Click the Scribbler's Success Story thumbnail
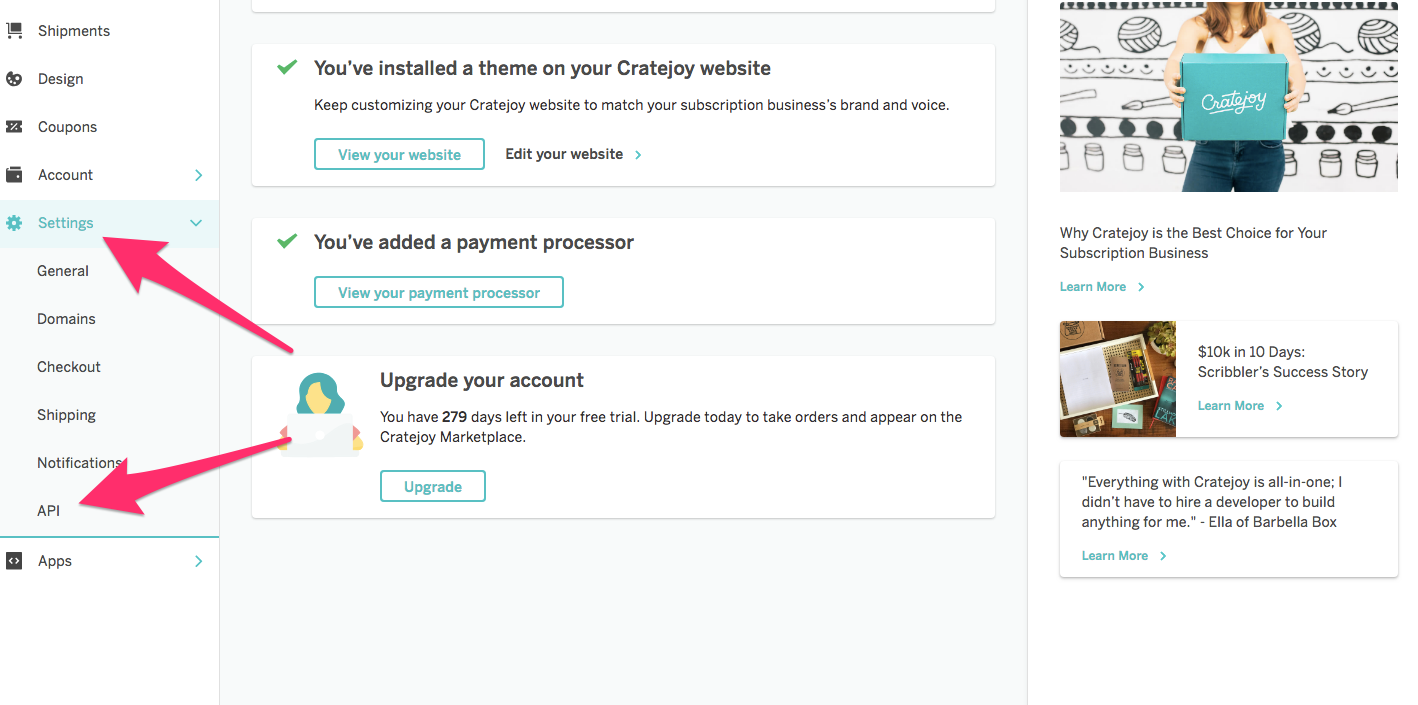Screen dimensions: 1418x705 [1118, 379]
